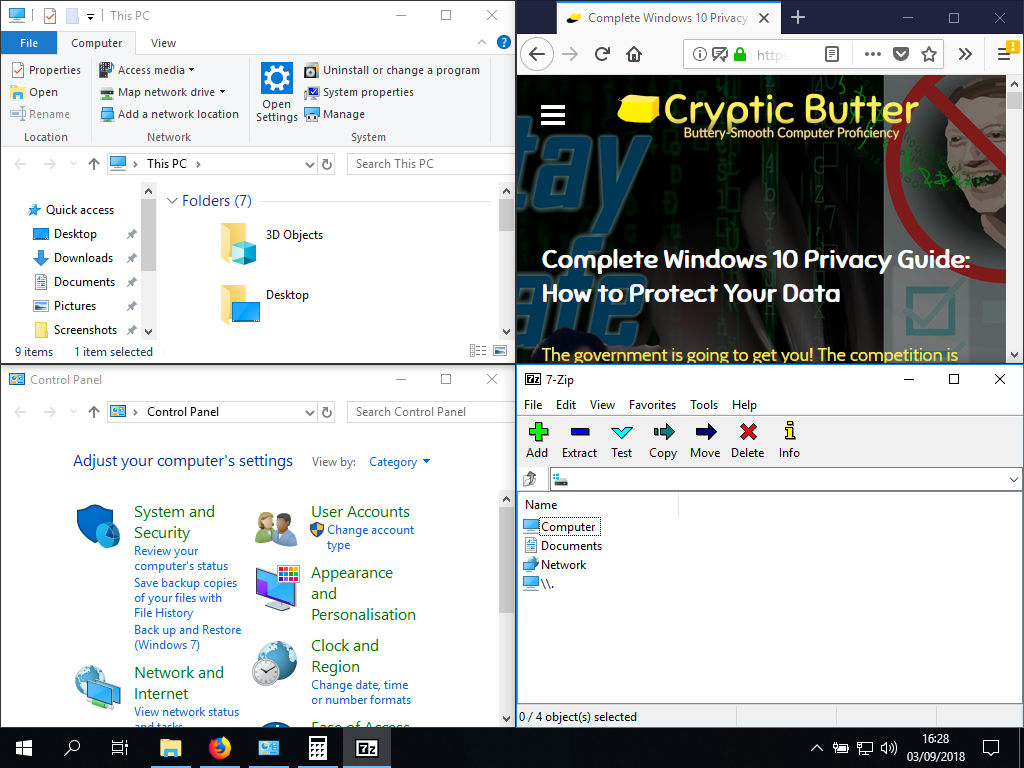Click inside the Search This PC field
This screenshot has width=1024, height=768.
pyautogui.click(x=428, y=163)
